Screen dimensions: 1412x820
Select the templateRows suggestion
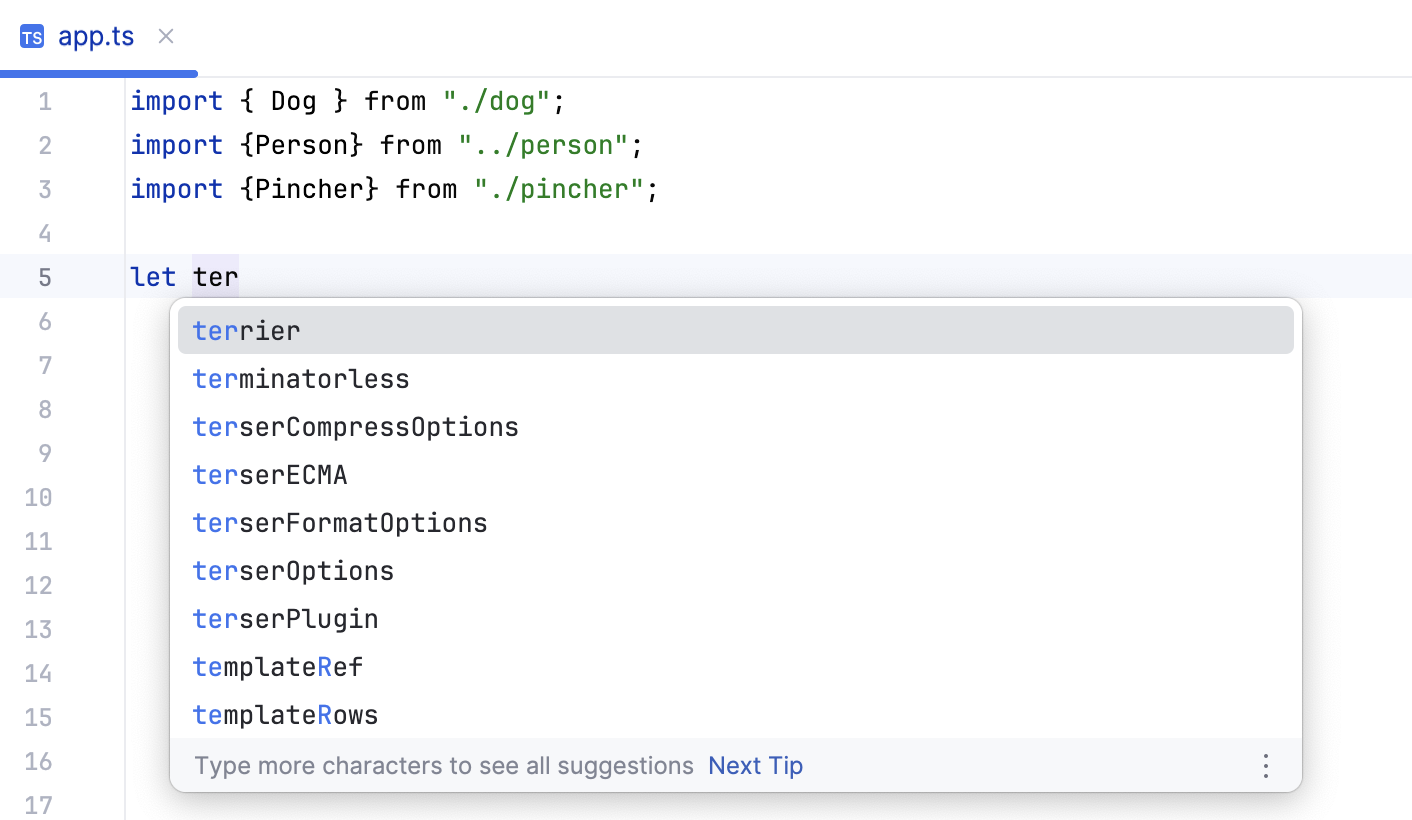pyautogui.click(x=286, y=715)
